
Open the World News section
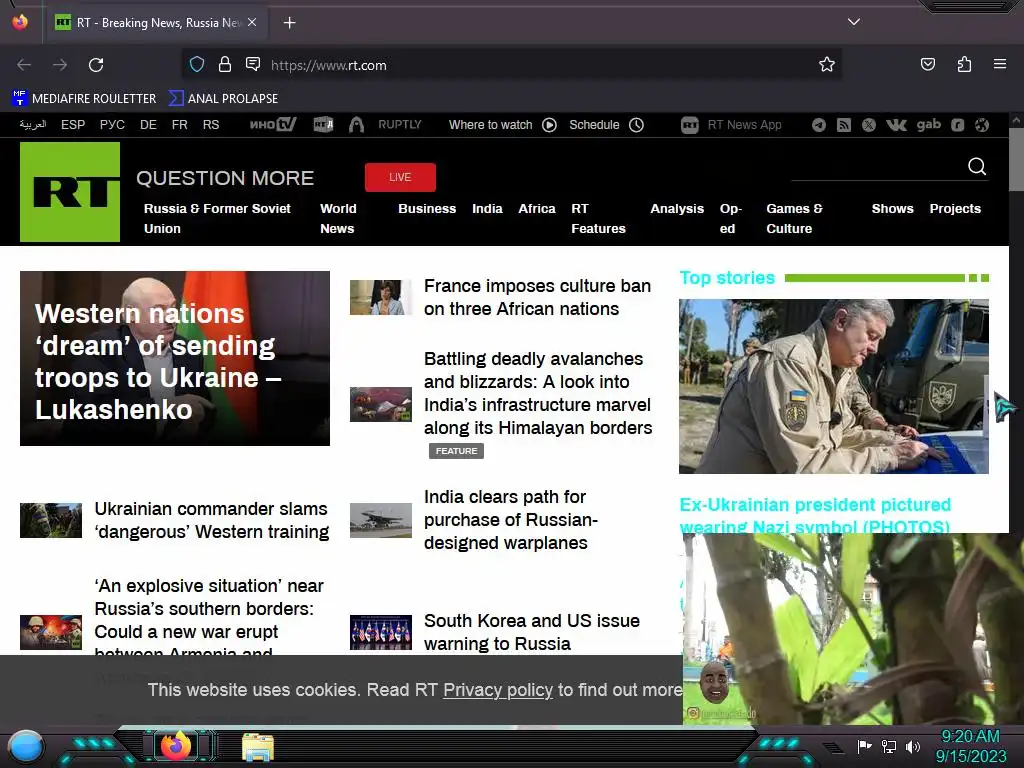click(338, 219)
